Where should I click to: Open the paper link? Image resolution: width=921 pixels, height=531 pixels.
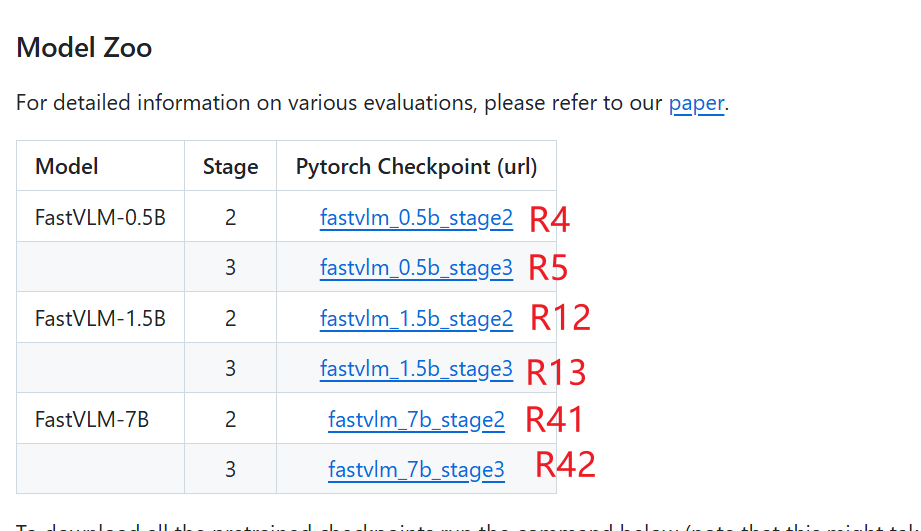click(x=696, y=103)
